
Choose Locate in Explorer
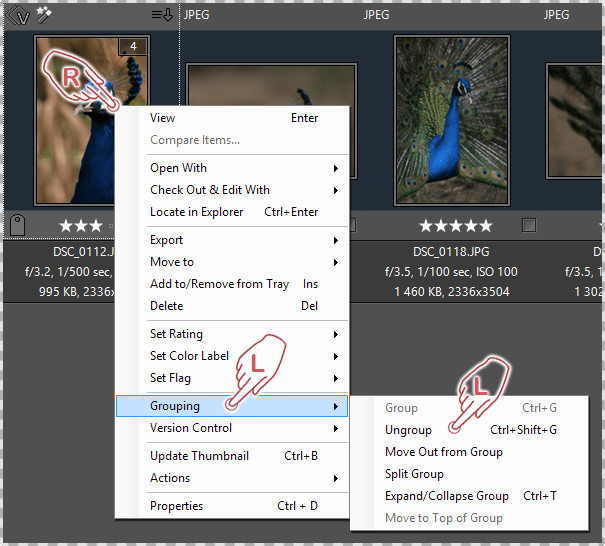pyautogui.click(x=233, y=212)
